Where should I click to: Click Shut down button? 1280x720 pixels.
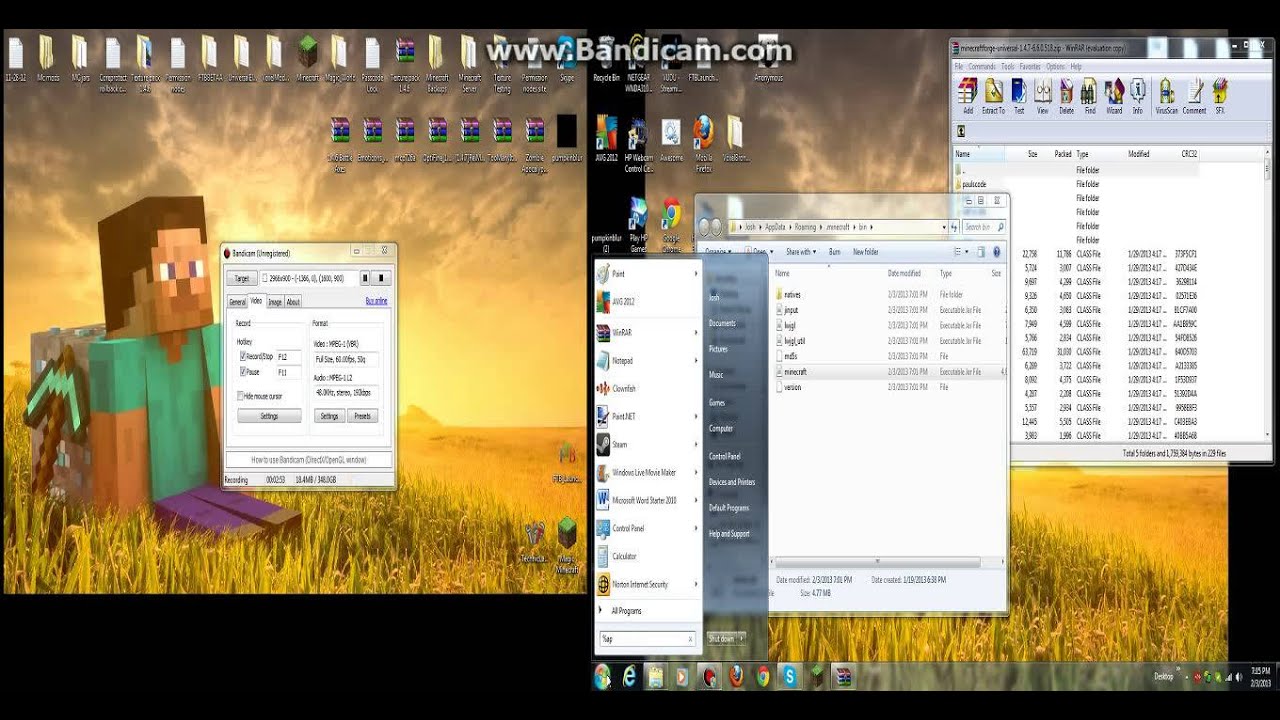(x=722, y=638)
